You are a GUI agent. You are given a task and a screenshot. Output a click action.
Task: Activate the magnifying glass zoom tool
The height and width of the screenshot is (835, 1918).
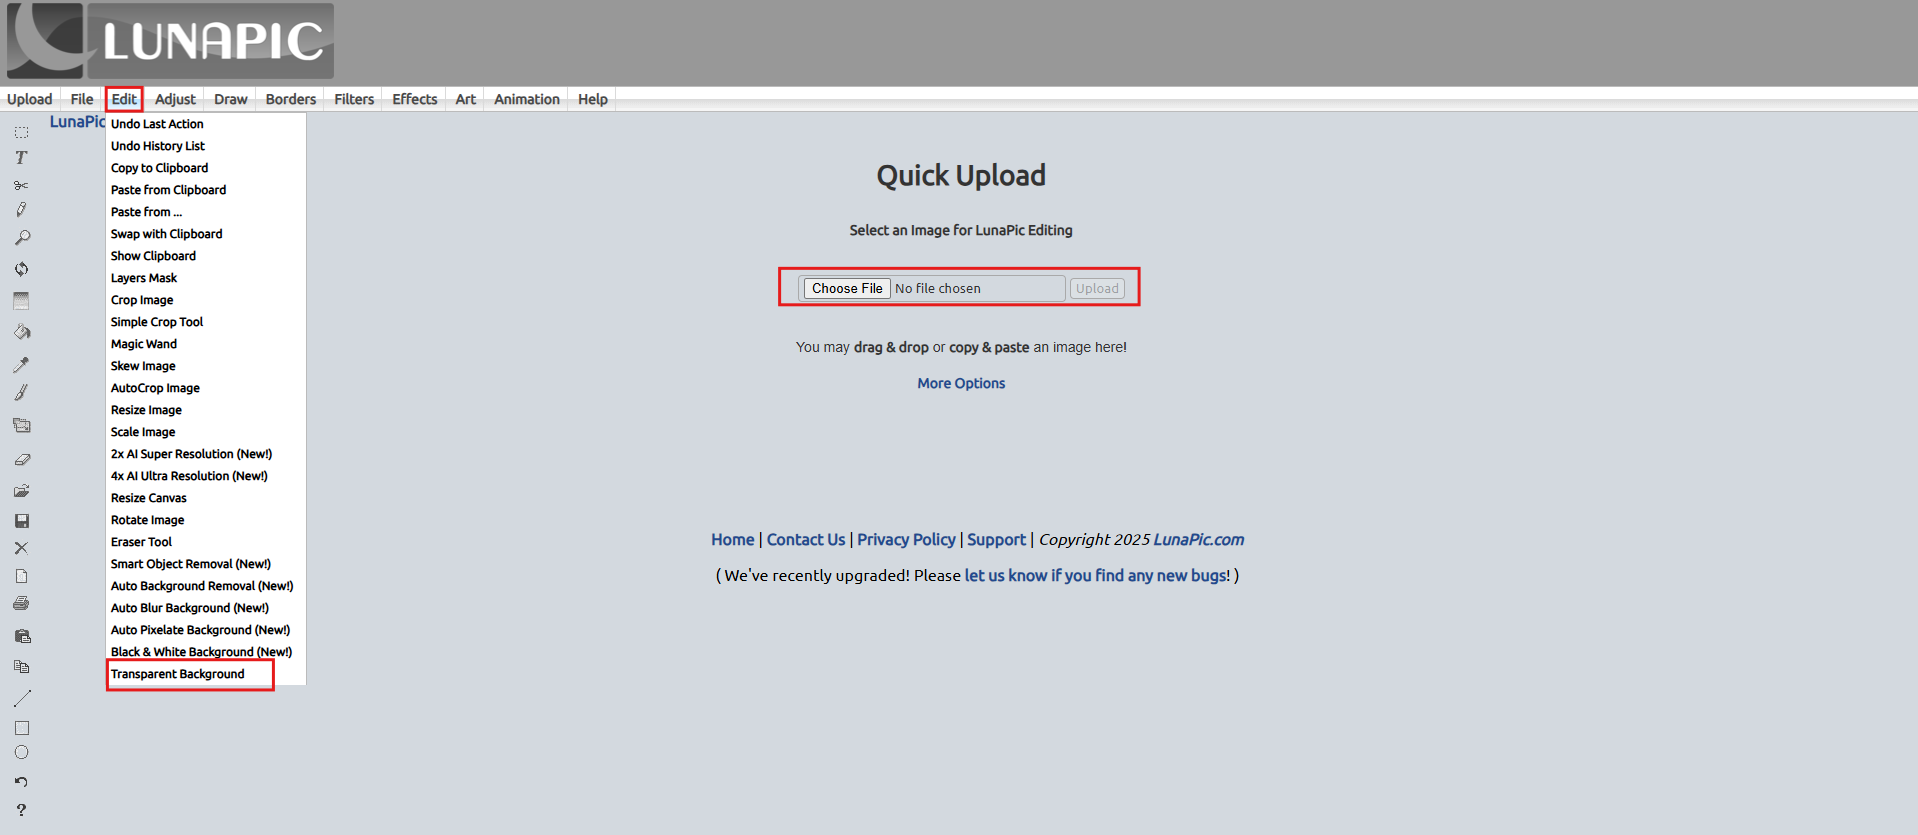click(21, 238)
